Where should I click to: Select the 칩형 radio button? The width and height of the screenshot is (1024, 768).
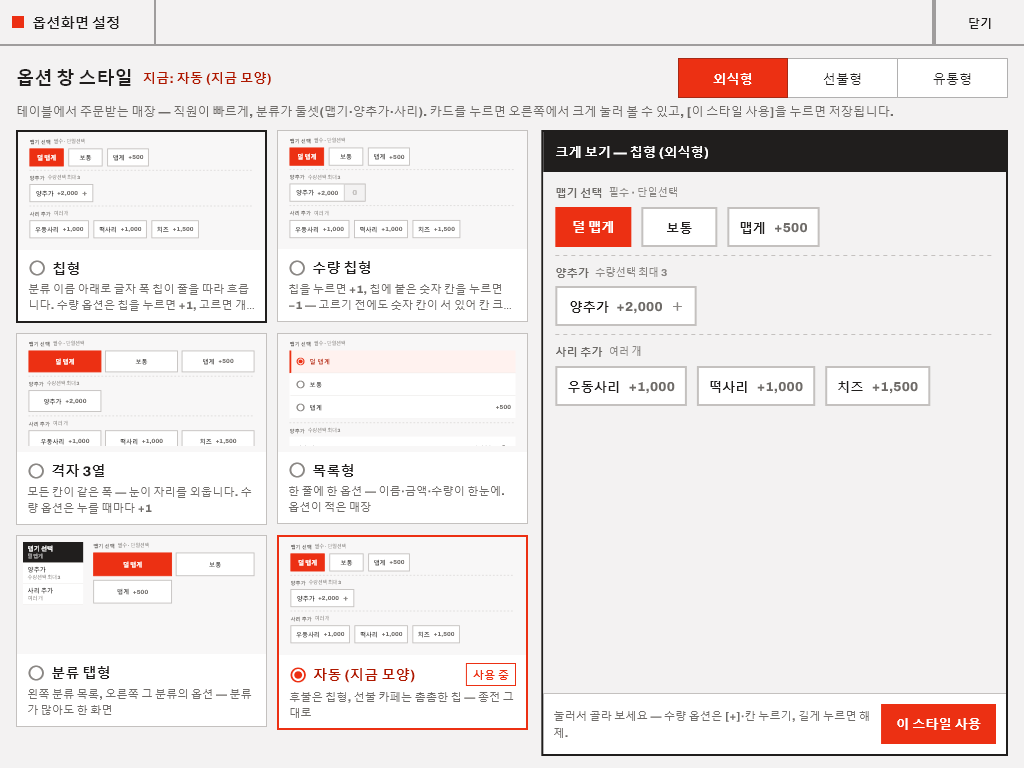tap(37, 268)
